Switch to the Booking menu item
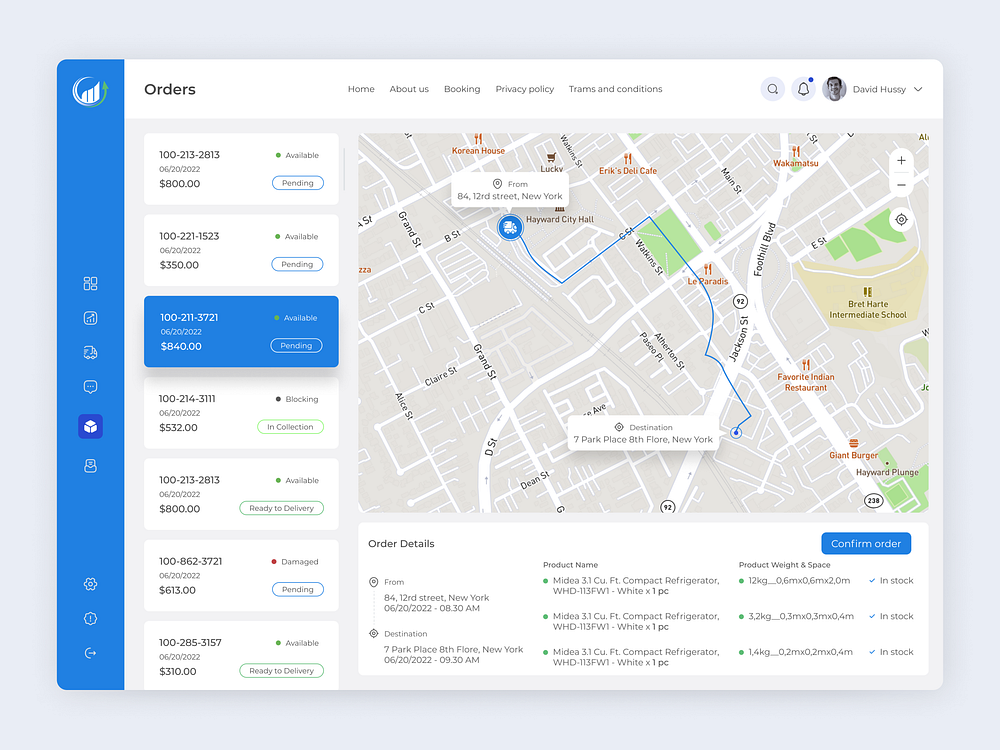Viewport: 1000px width, 750px height. (x=462, y=89)
